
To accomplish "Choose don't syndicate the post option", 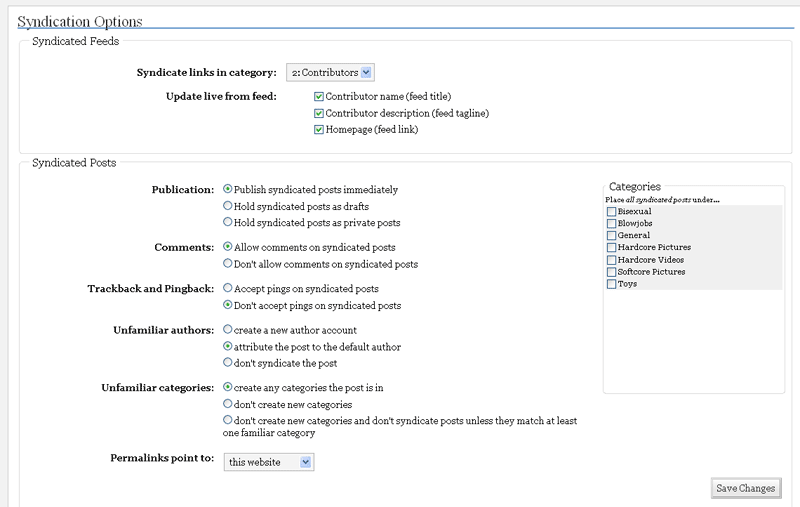I will tap(228, 363).
